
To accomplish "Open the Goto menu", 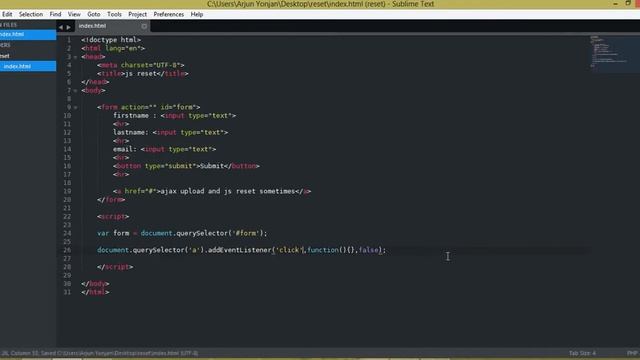I will click(93, 14).
